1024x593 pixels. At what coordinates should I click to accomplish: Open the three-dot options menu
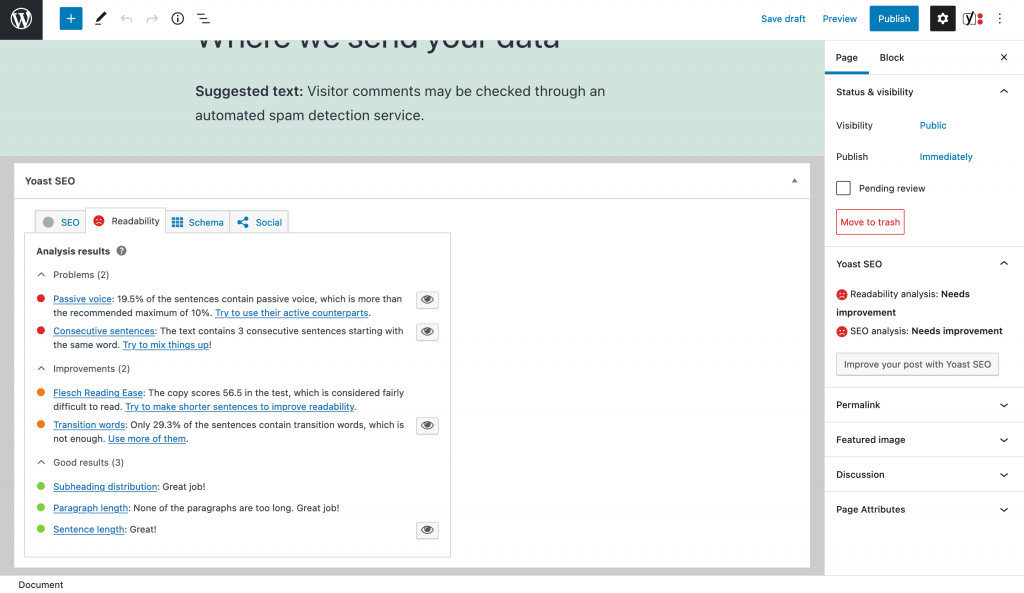(1000, 19)
